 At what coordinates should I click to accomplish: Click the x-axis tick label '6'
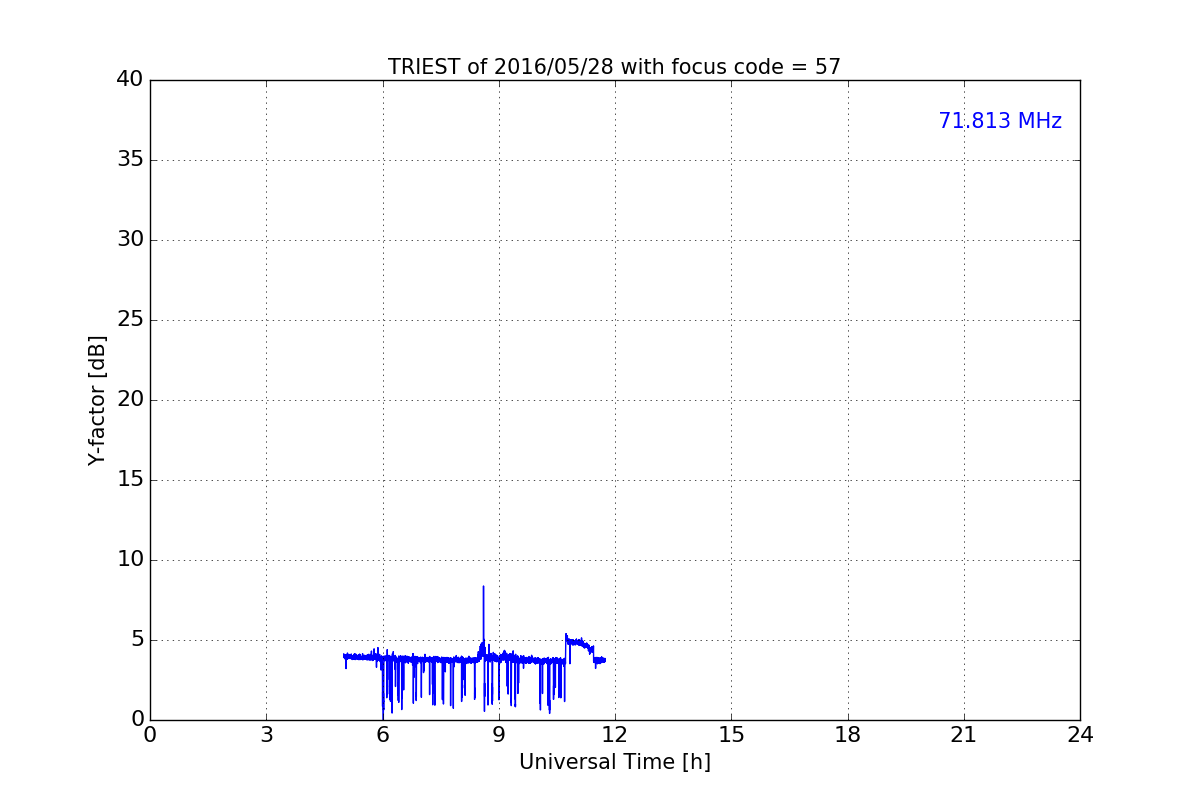click(x=383, y=735)
